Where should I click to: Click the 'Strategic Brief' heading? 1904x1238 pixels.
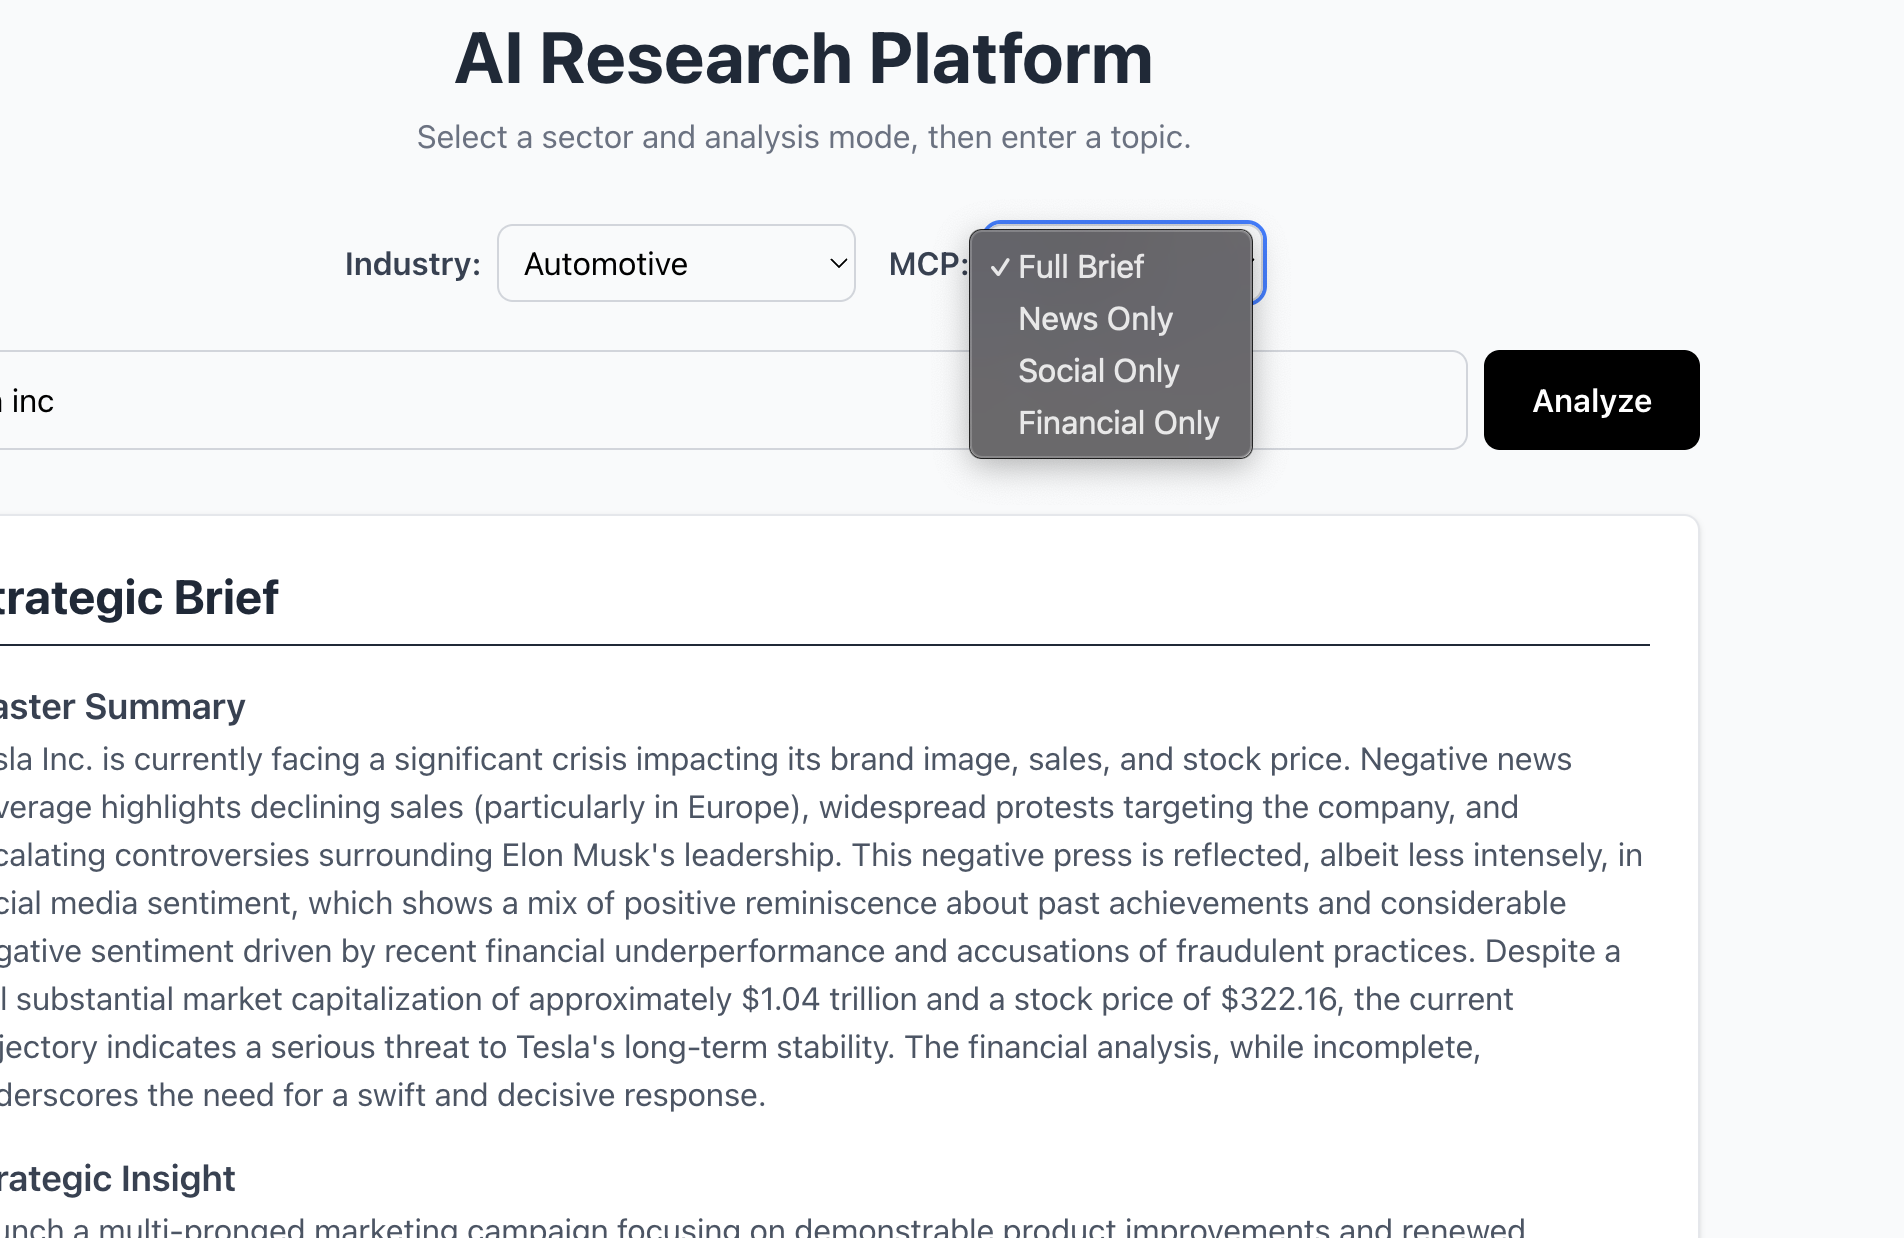point(139,598)
